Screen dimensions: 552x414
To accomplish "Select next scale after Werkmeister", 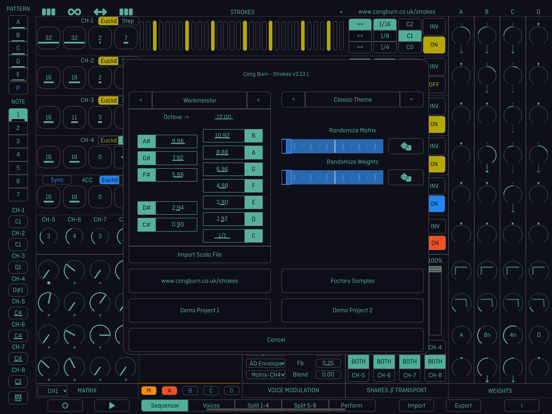I will tap(258, 100).
